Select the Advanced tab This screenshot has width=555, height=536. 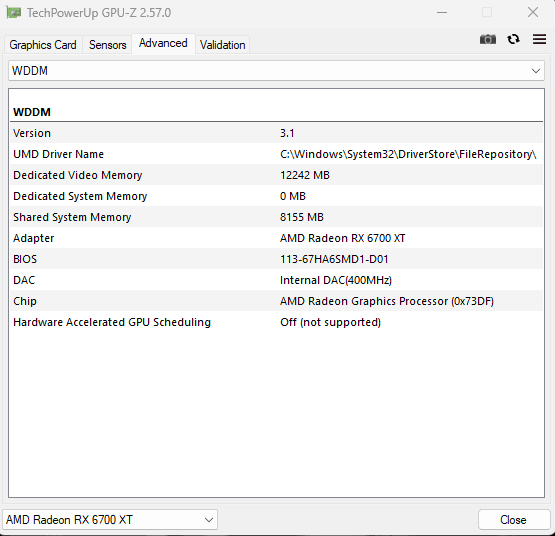pos(163,43)
